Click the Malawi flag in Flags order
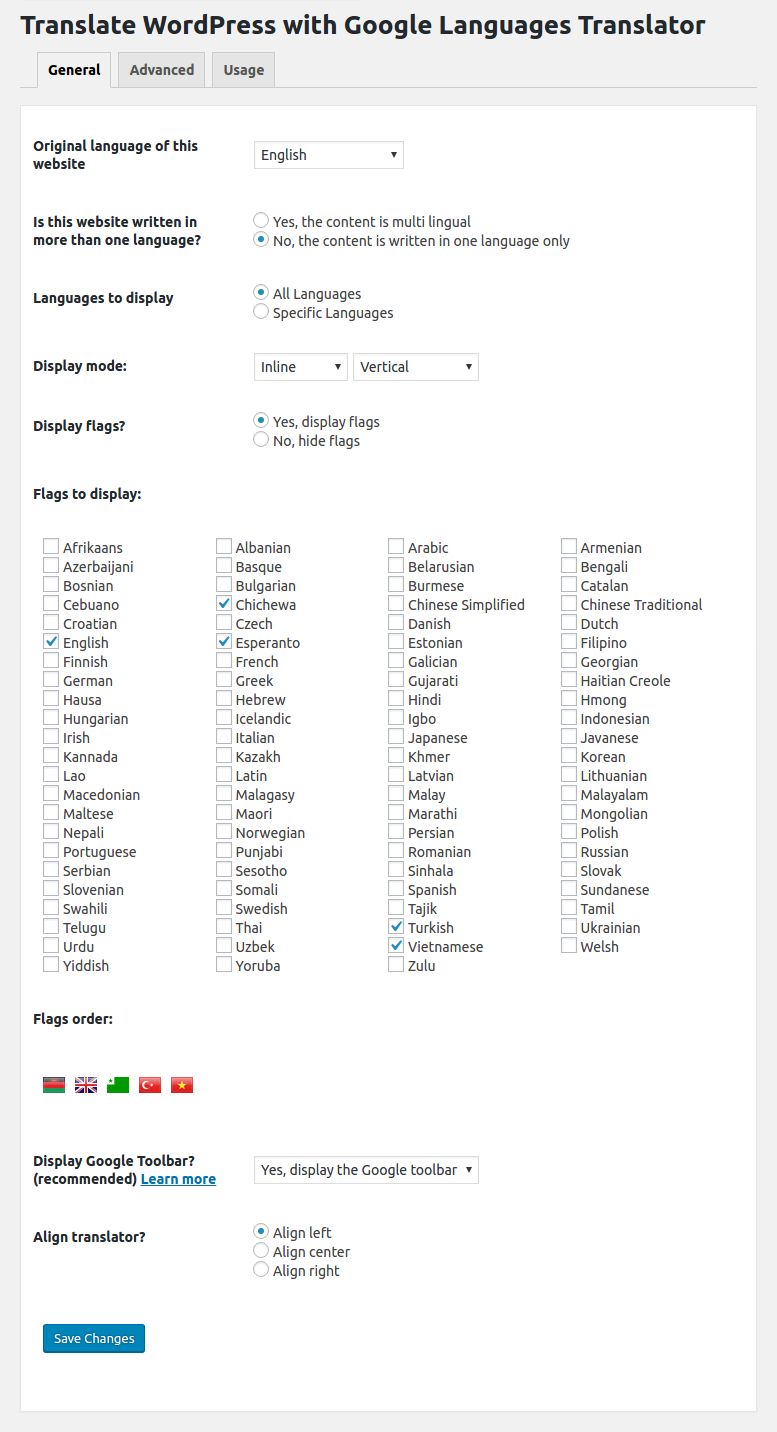This screenshot has width=777, height=1432. [54, 1085]
